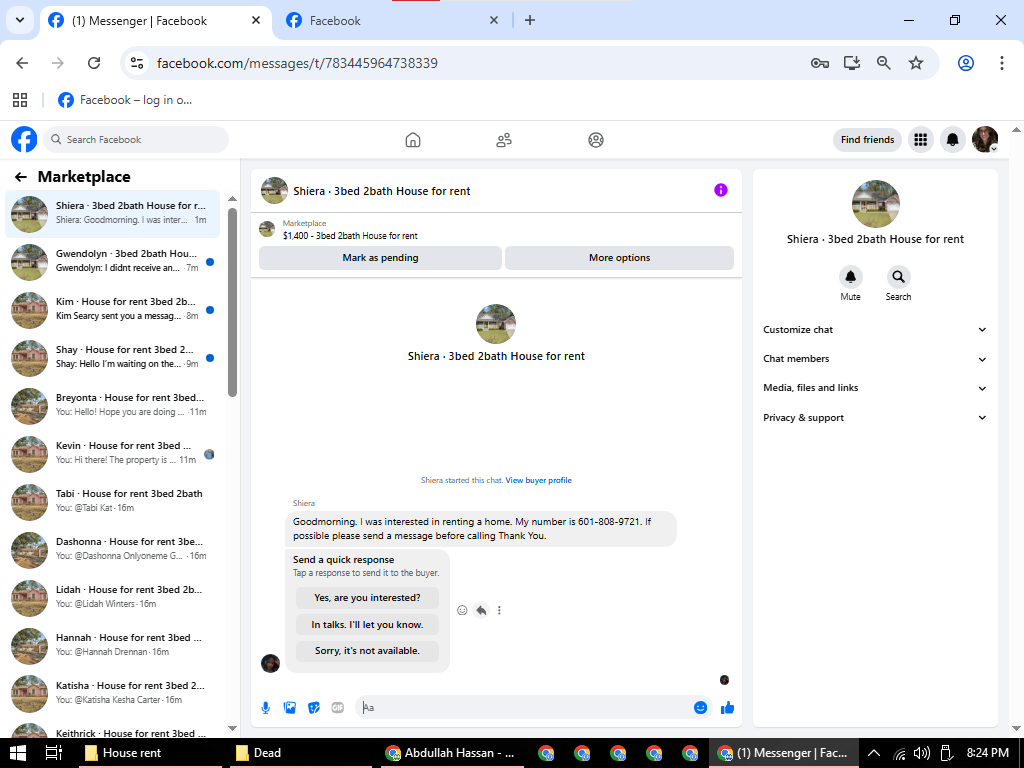The height and width of the screenshot is (768, 1024).
Task: Open Gwendolyn's 3bed 2bath conversation
Action: point(112,262)
